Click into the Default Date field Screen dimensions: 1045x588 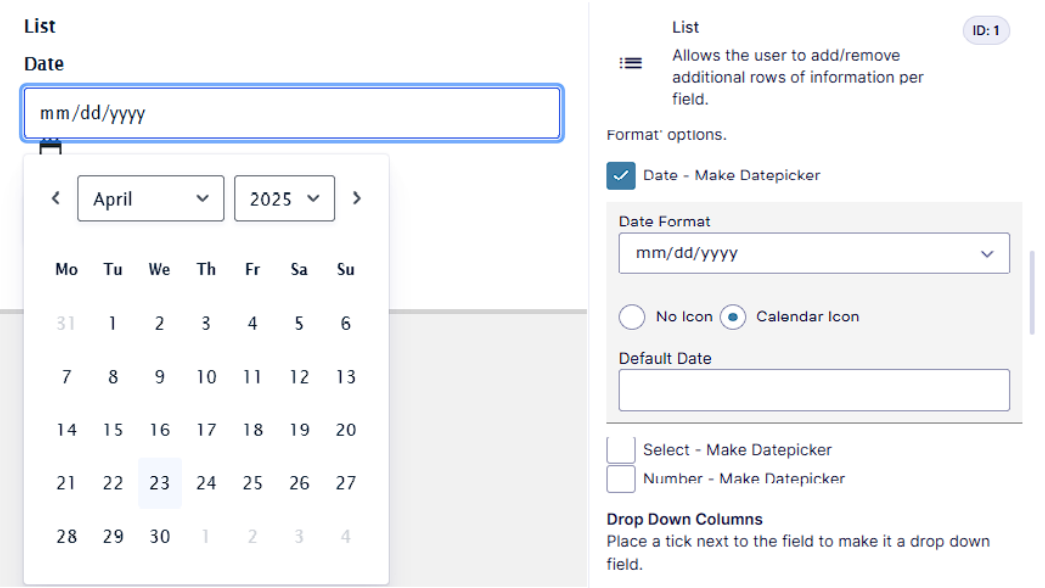814,390
